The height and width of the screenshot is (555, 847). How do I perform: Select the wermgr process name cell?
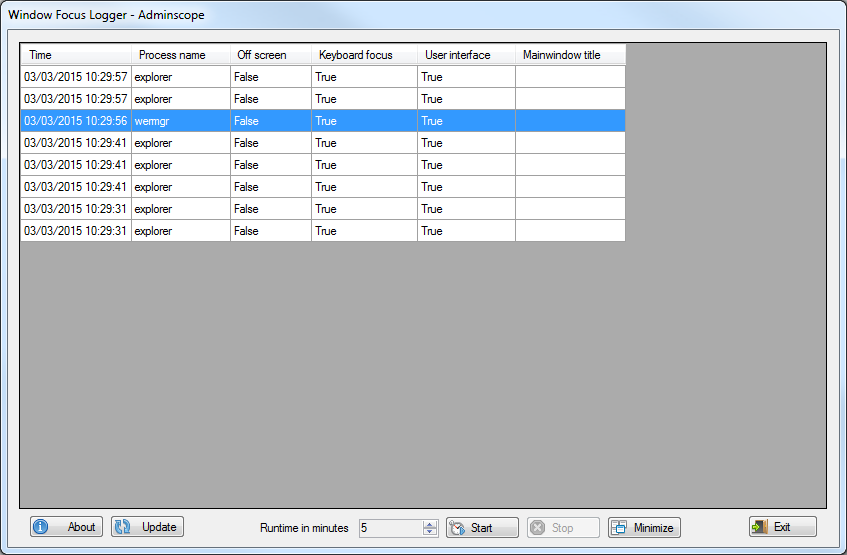tap(181, 121)
